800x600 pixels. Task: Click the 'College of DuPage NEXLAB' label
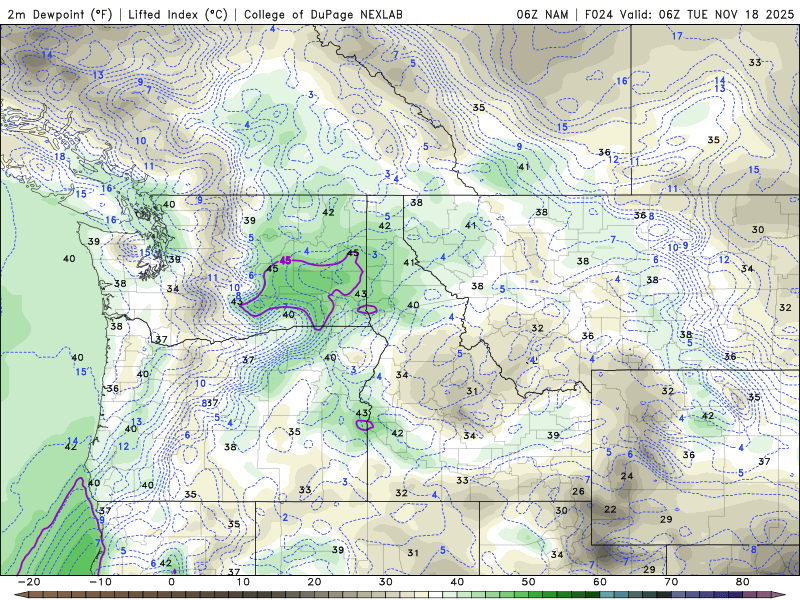[x=323, y=14]
